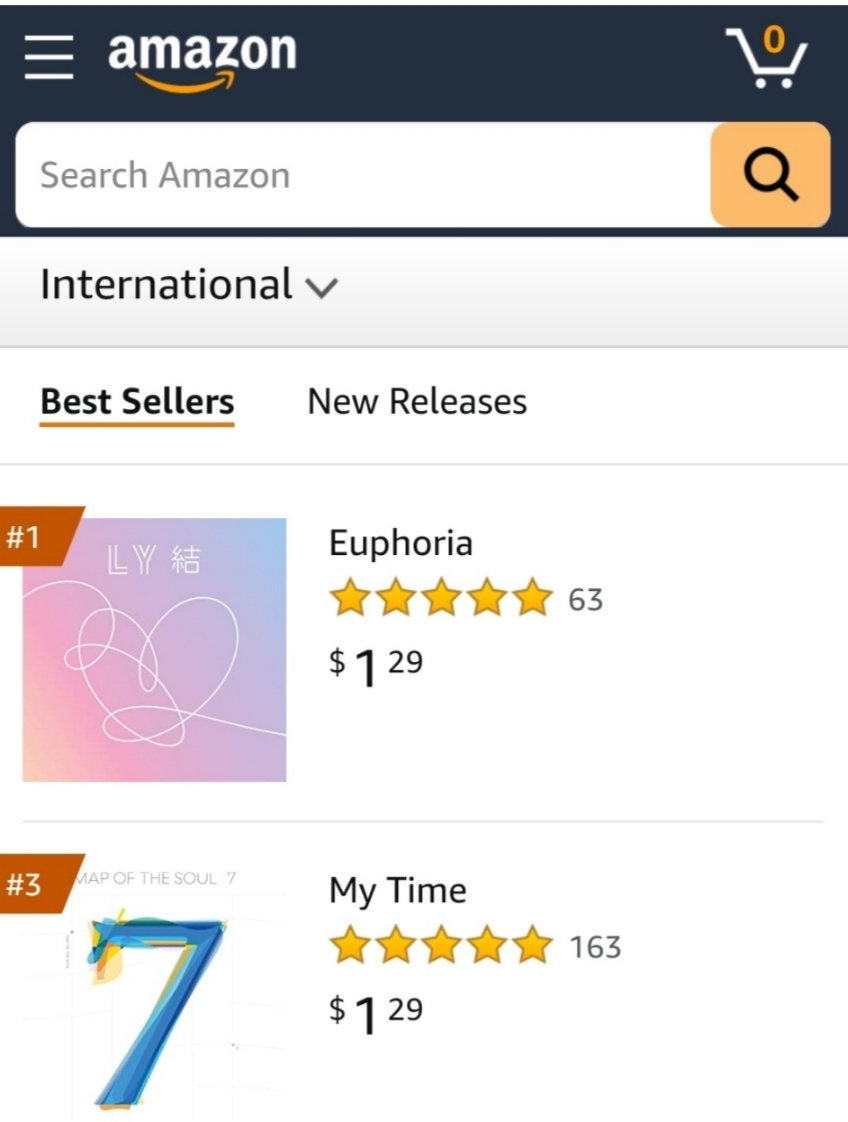Select the Best Sellers tab
Screen dimensions: 848x1122
pos(137,402)
